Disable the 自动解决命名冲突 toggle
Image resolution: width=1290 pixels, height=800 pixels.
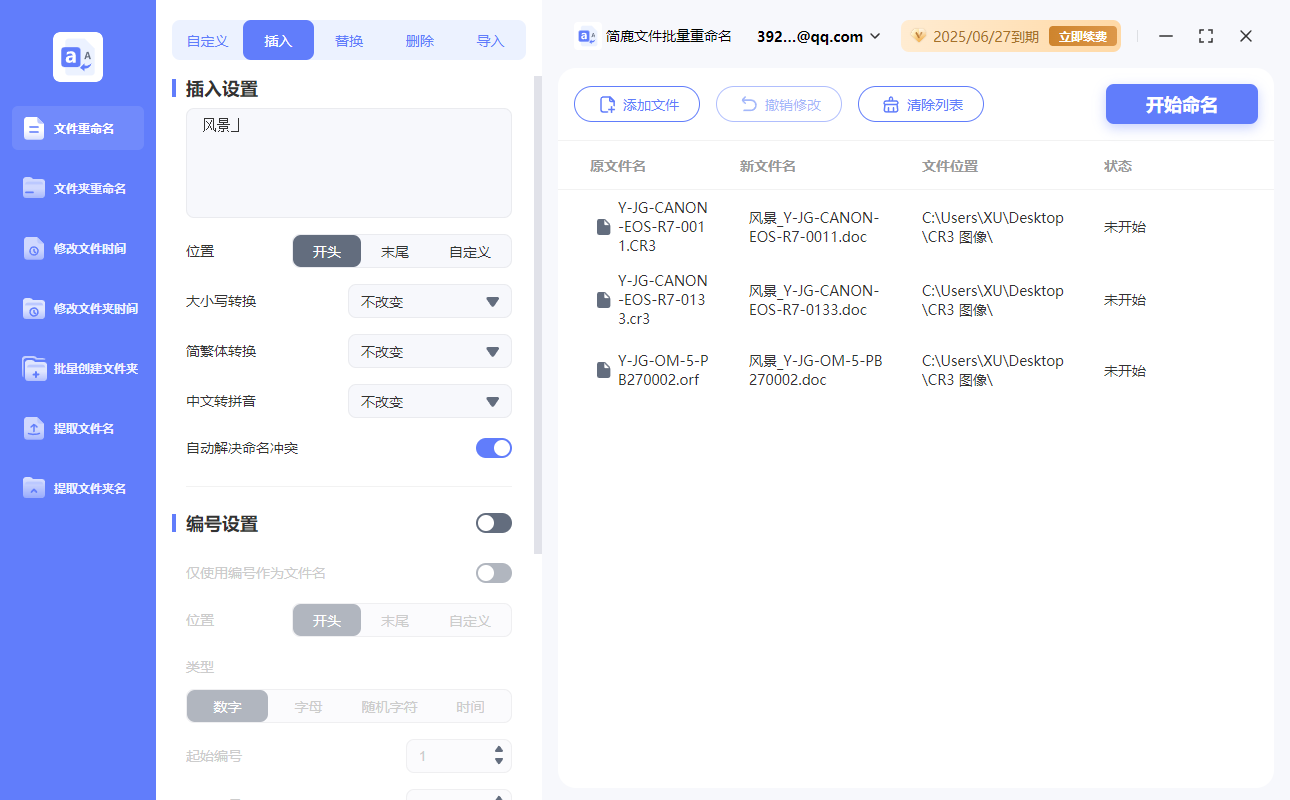493,448
